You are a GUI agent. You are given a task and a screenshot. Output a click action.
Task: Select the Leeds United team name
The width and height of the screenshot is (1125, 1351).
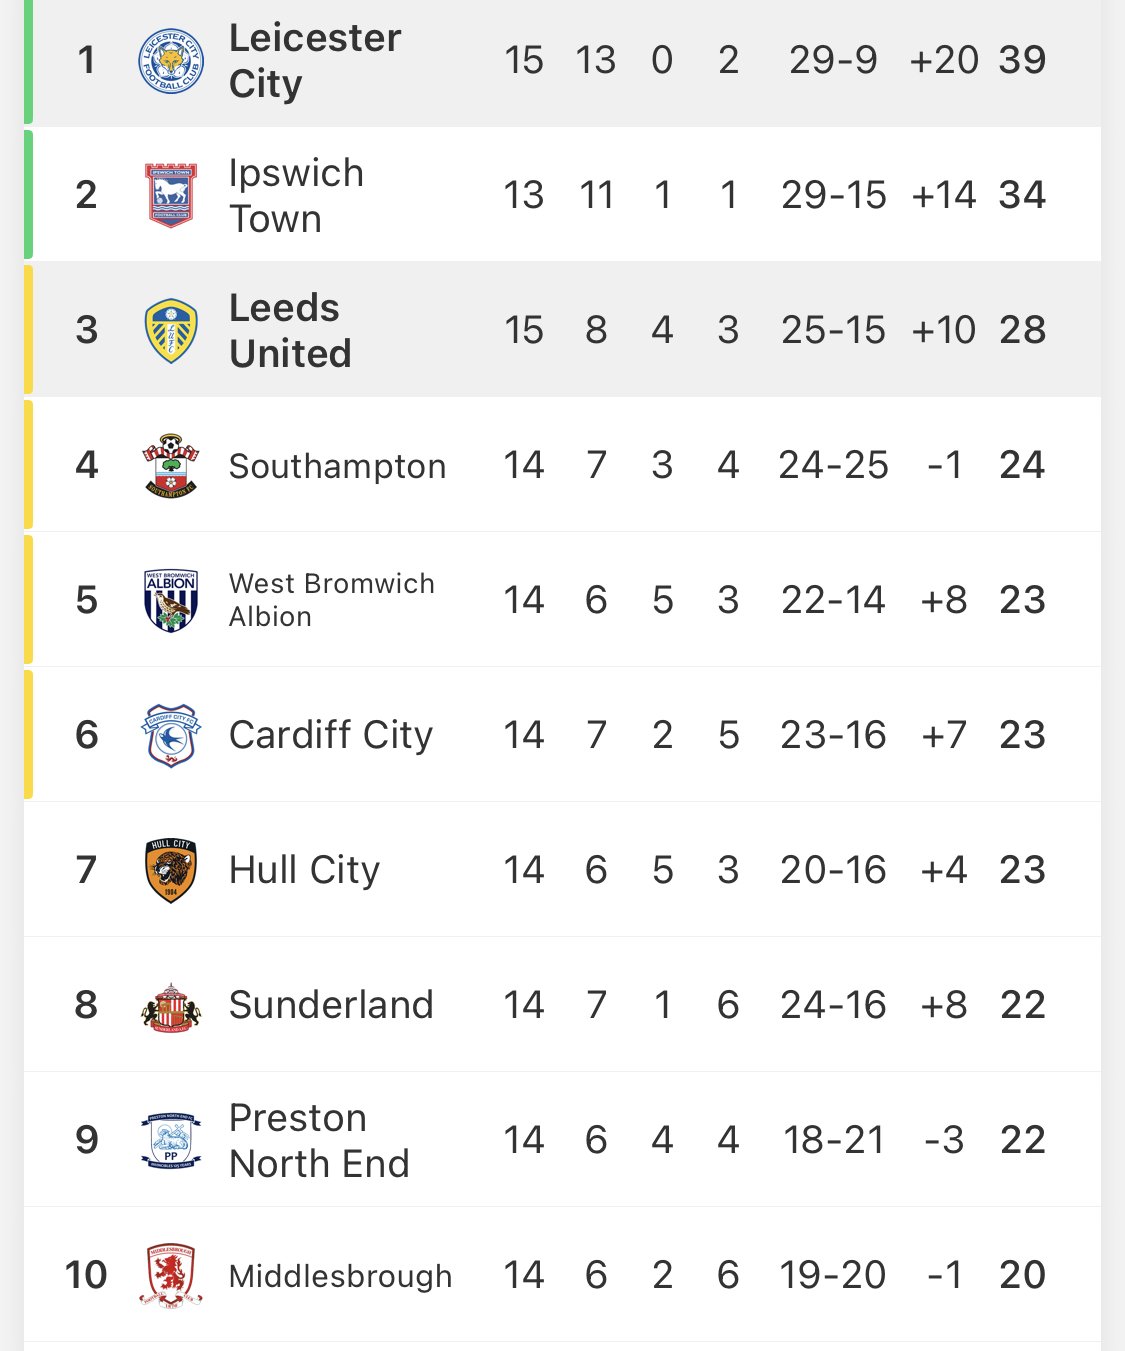290,331
